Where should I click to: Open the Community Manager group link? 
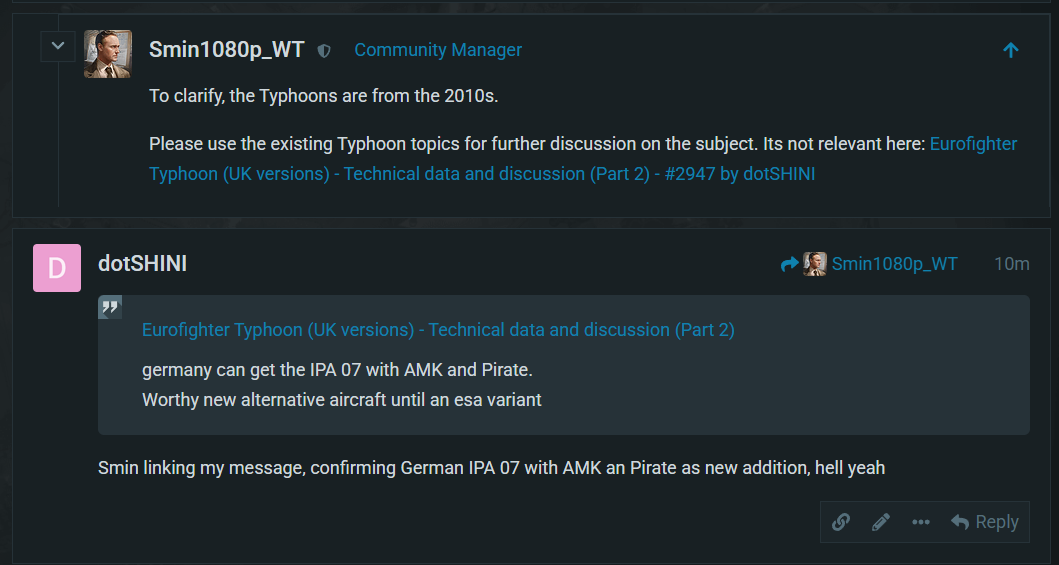438,50
